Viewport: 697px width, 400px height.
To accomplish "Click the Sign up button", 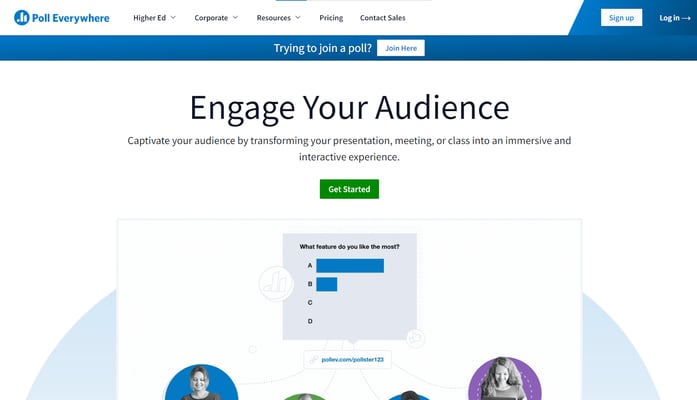I will pos(621,18).
